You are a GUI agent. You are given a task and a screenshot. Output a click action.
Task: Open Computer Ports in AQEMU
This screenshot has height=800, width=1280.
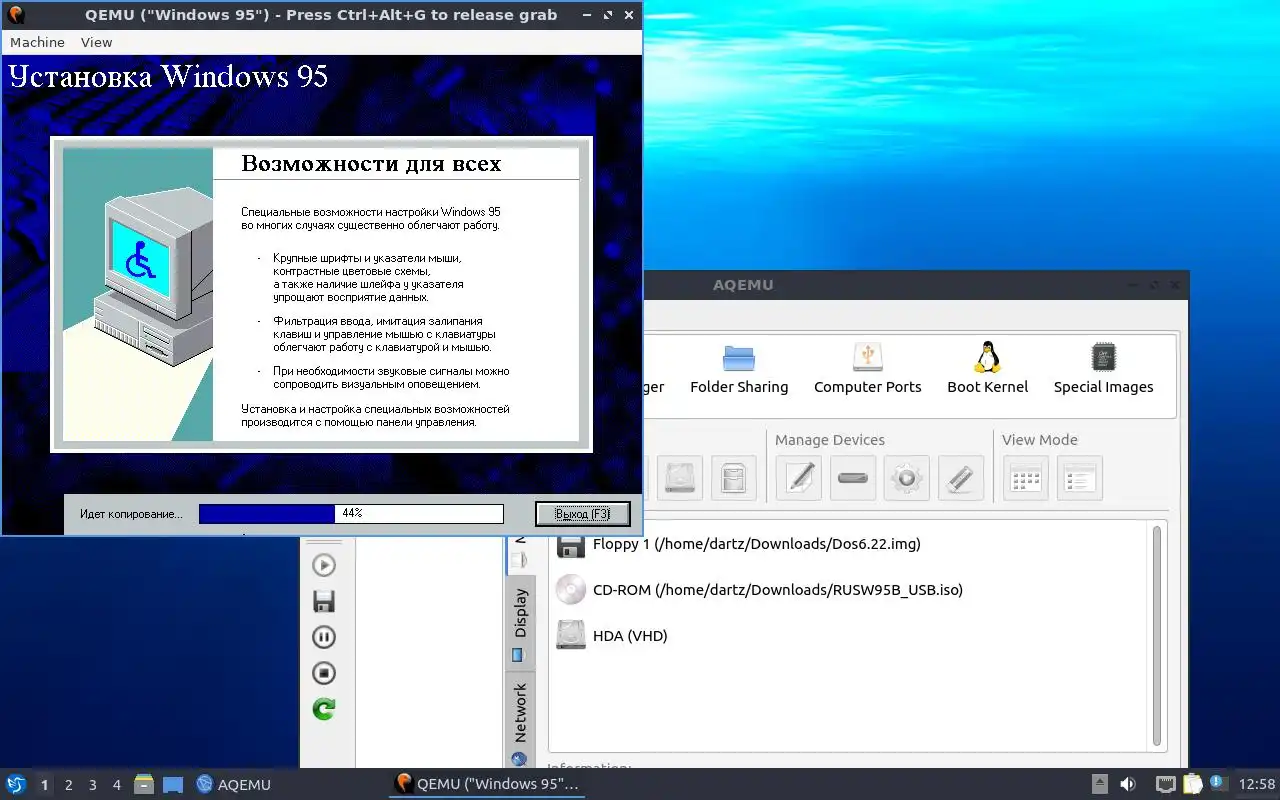tap(867, 368)
